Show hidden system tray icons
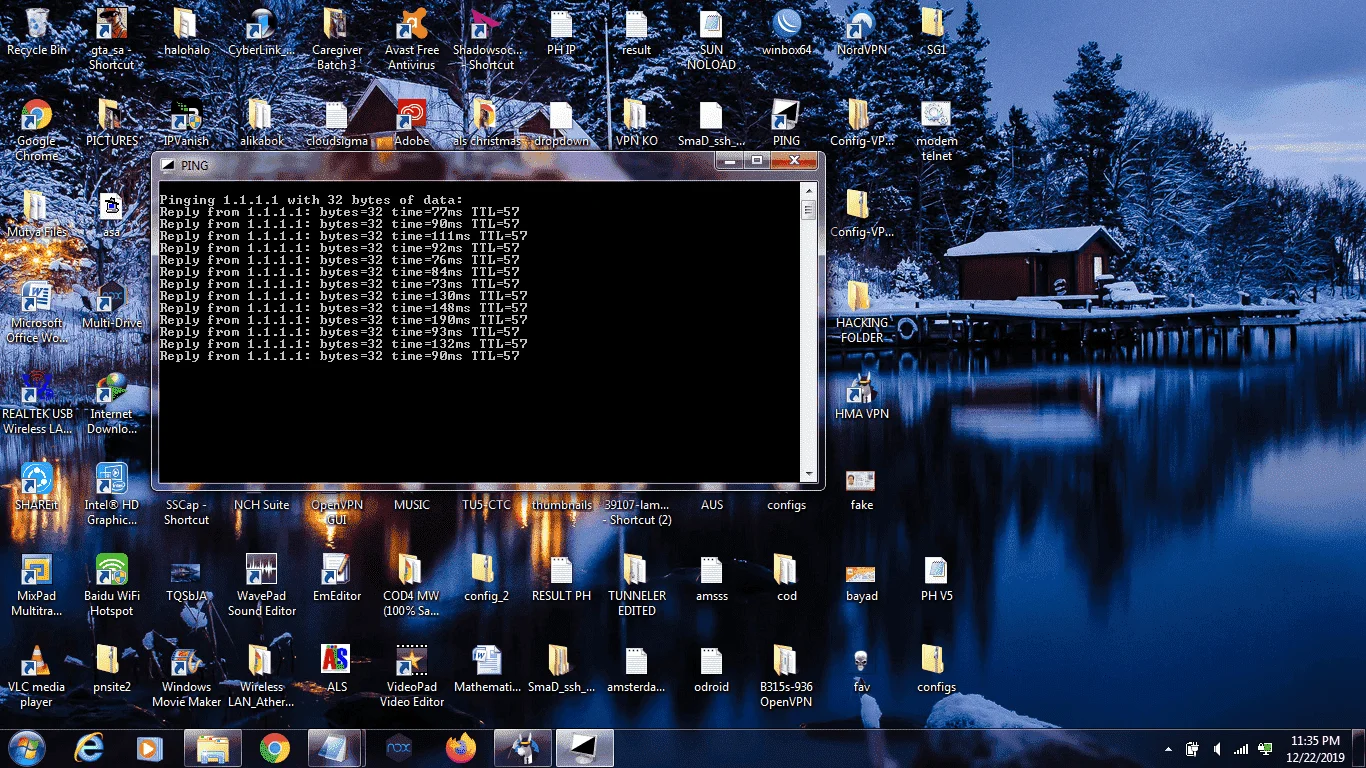This screenshot has height=768, width=1366. pos(1169,749)
